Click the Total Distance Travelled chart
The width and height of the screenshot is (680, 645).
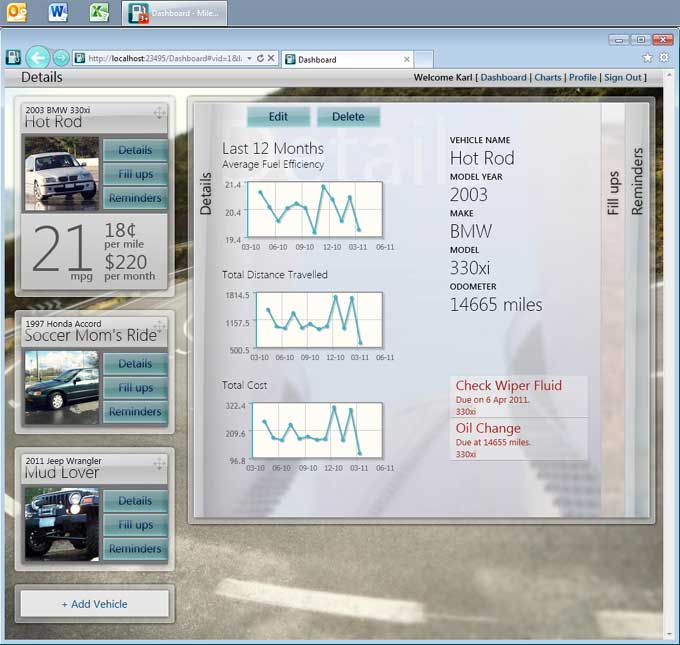click(x=319, y=320)
